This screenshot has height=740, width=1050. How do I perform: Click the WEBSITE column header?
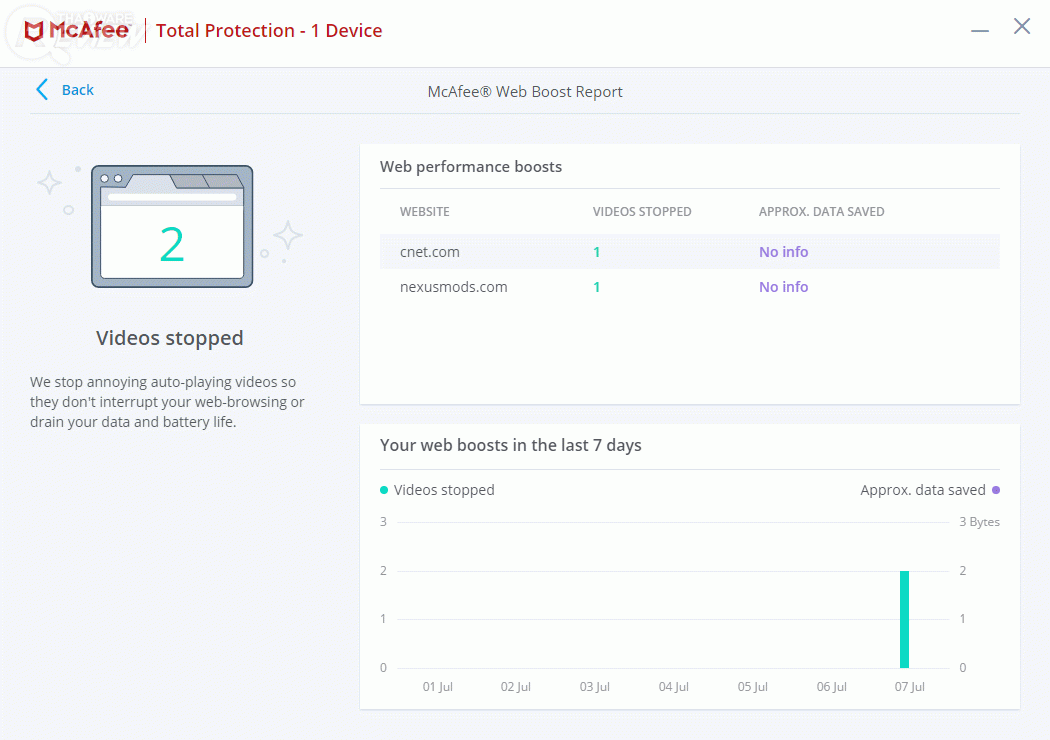pos(424,212)
